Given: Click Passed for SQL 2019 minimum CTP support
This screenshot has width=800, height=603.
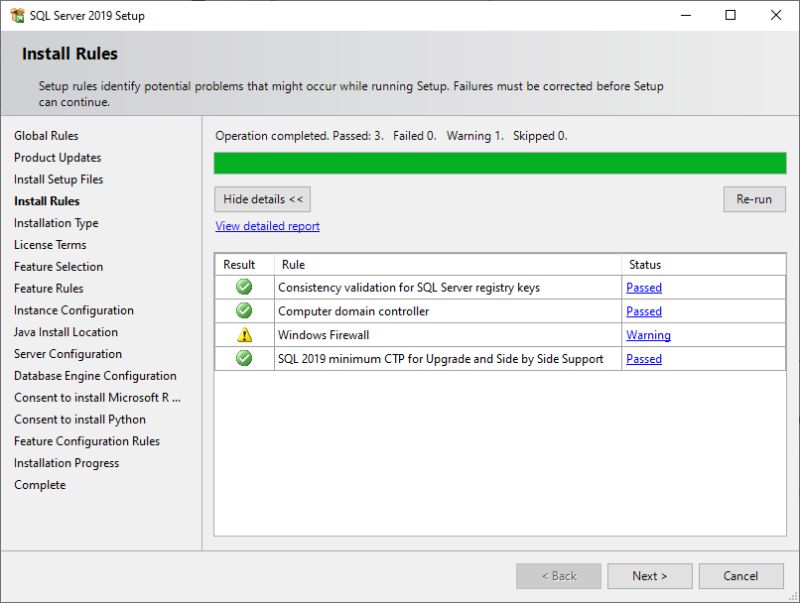Looking at the screenshot, I should (644, 359).
